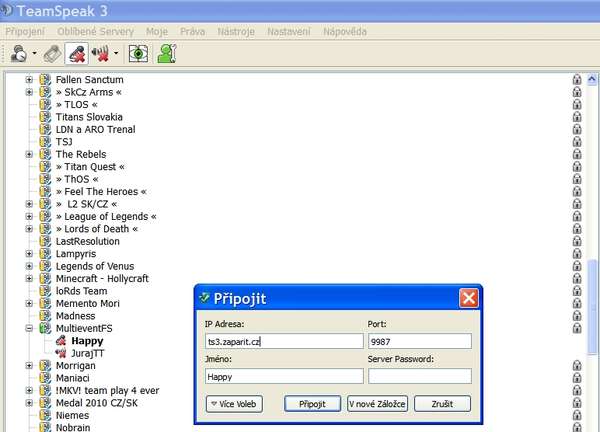
Task: Click the JurajTT muted user icon
Action: coord(61,353)
